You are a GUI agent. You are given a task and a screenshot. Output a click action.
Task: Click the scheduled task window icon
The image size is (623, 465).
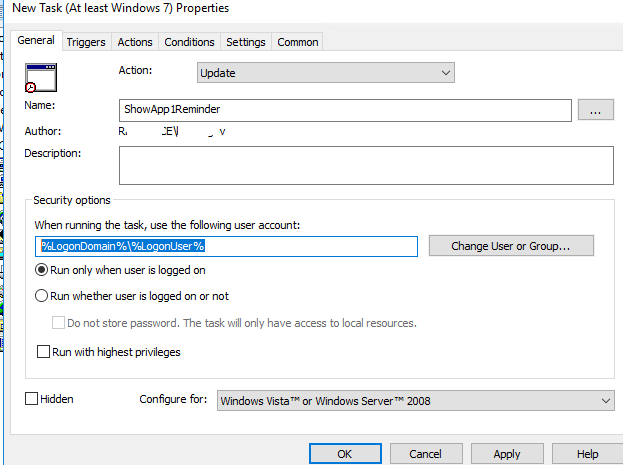41,78
